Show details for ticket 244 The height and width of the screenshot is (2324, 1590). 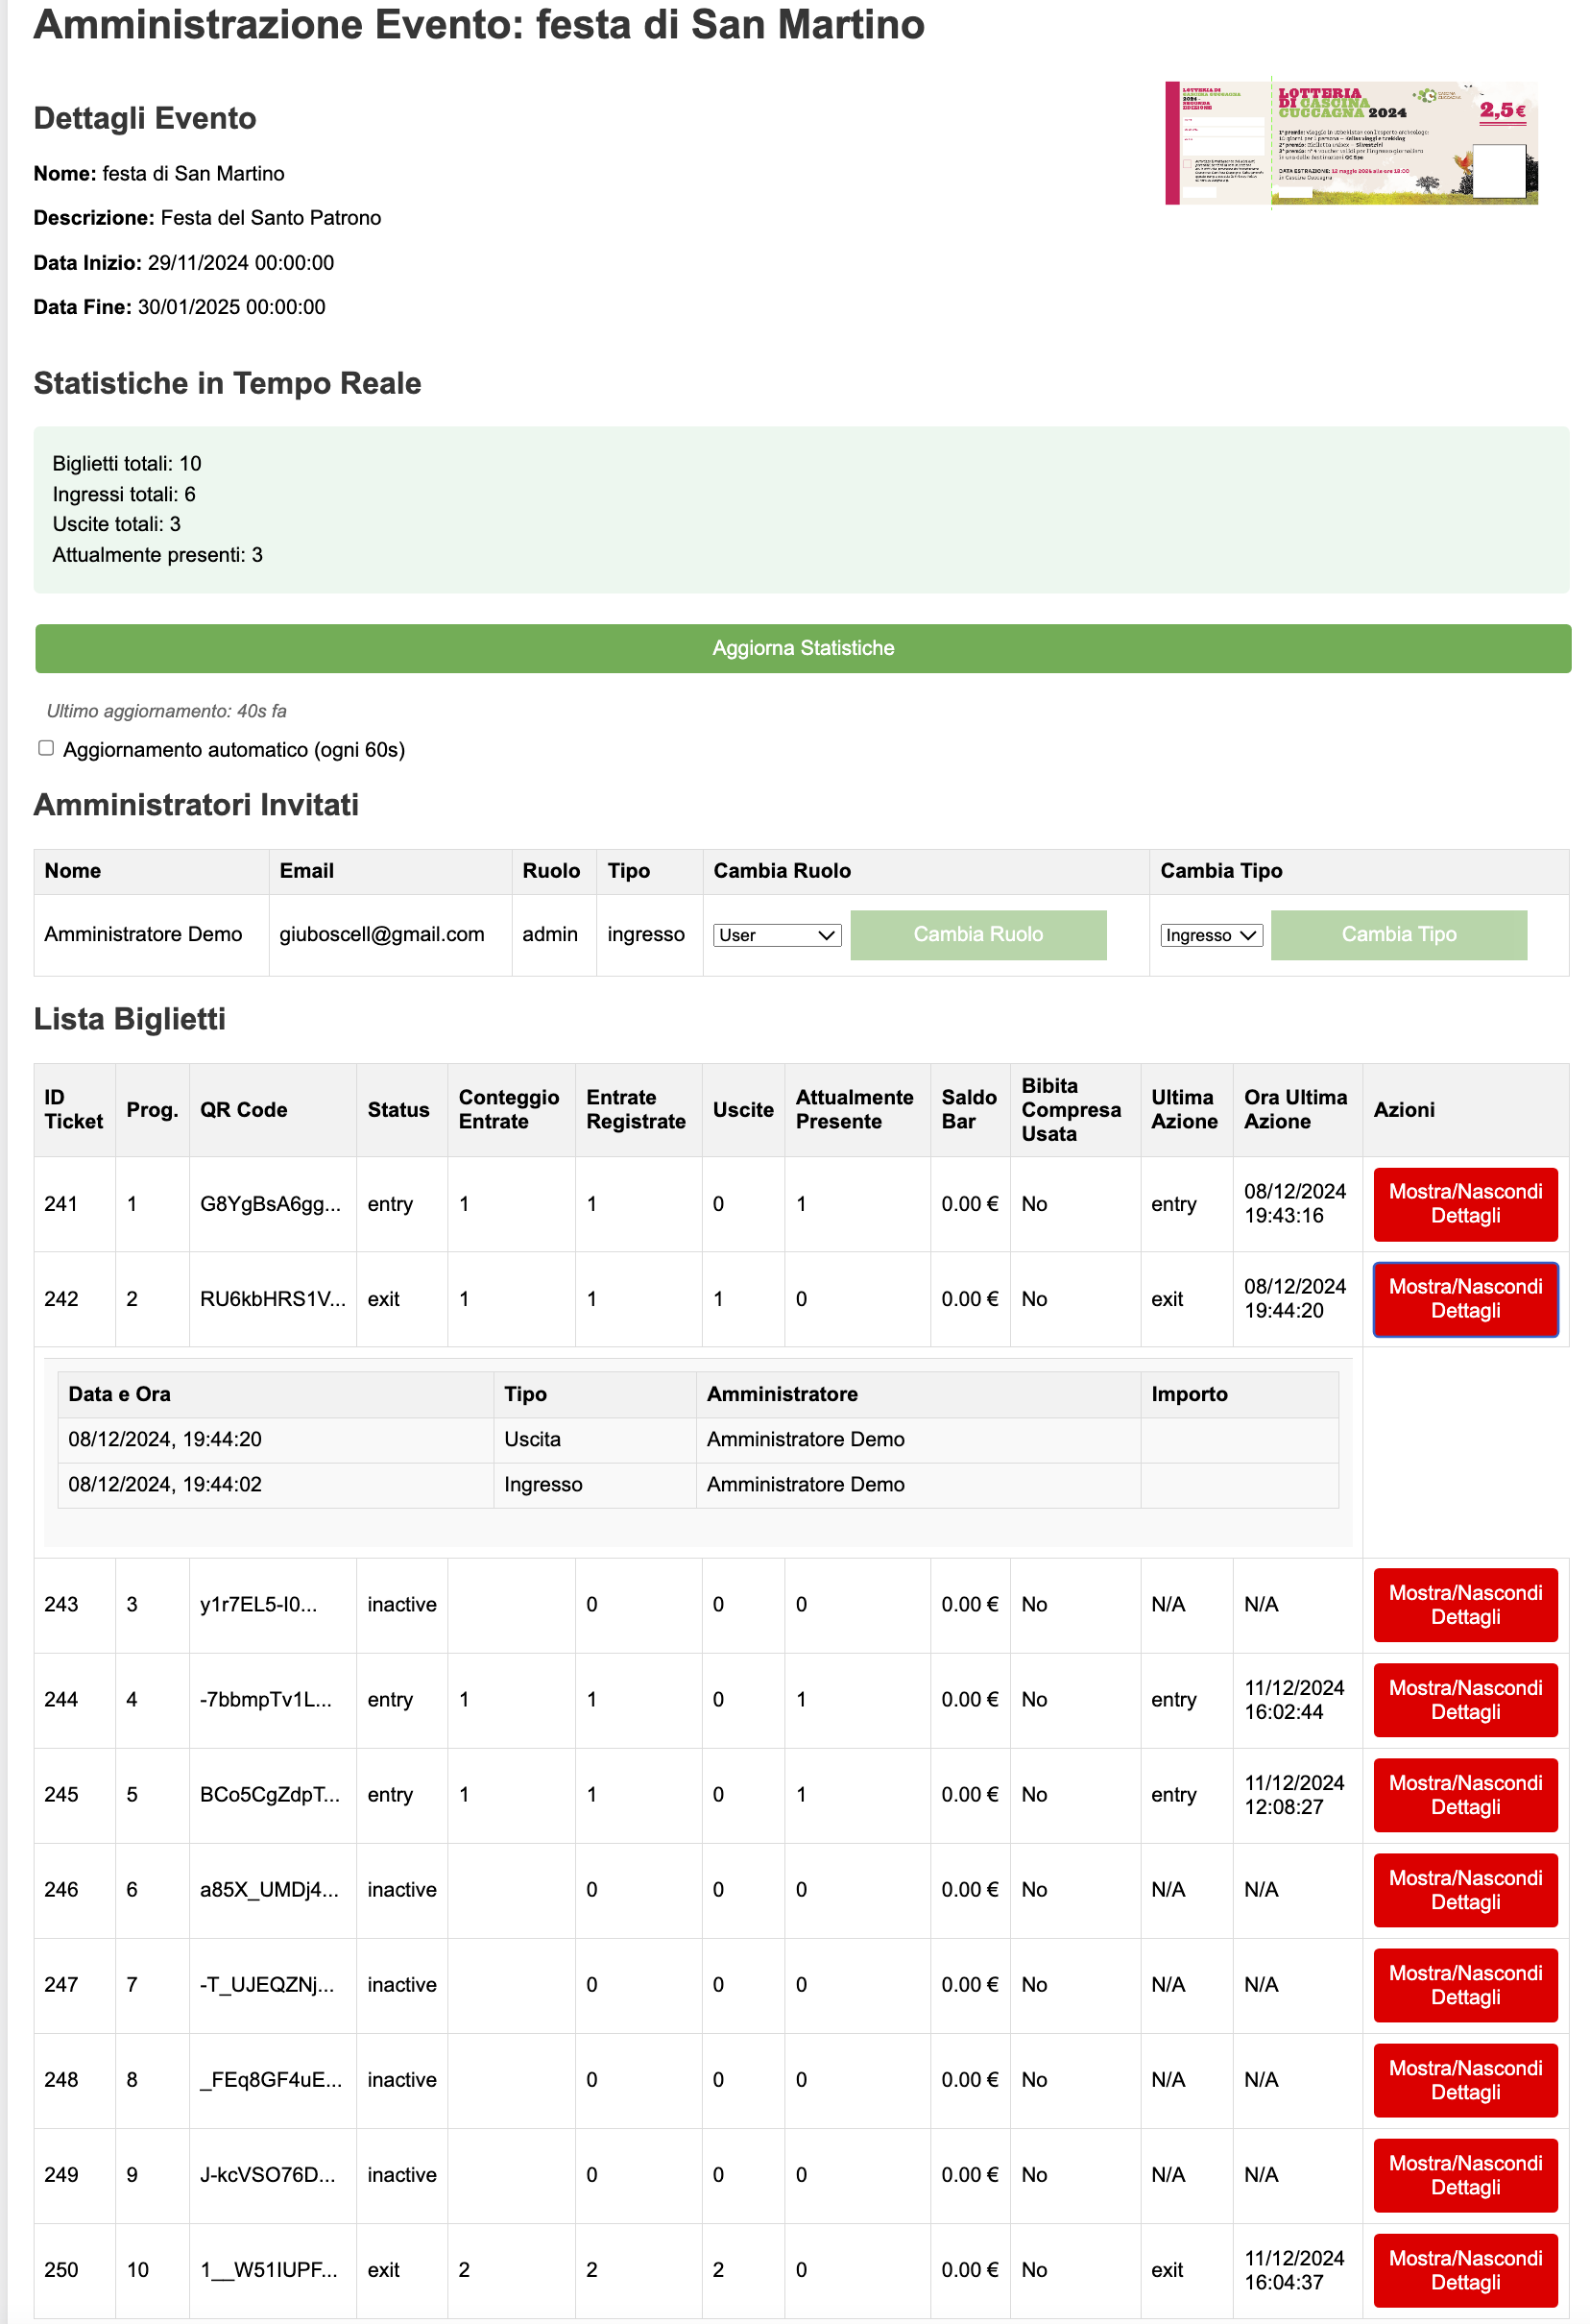click(x=1465, y=1700)
